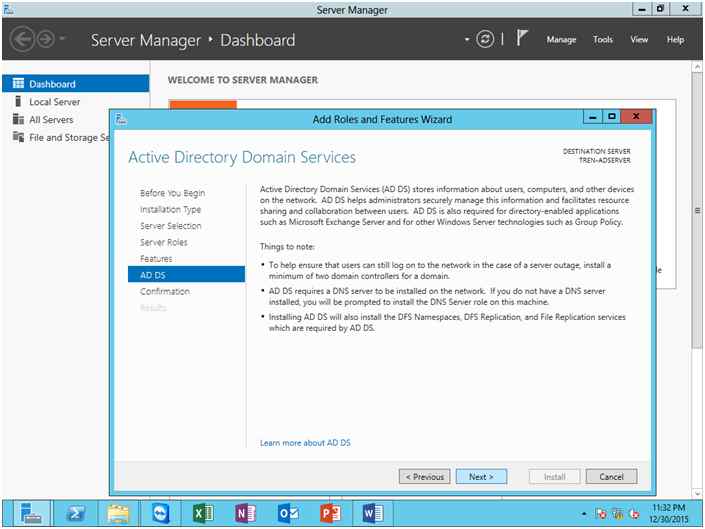705x529 pixels.
Task: Click scrollbar up arrow in Server Manager
Action: click(x=697, y=67)
